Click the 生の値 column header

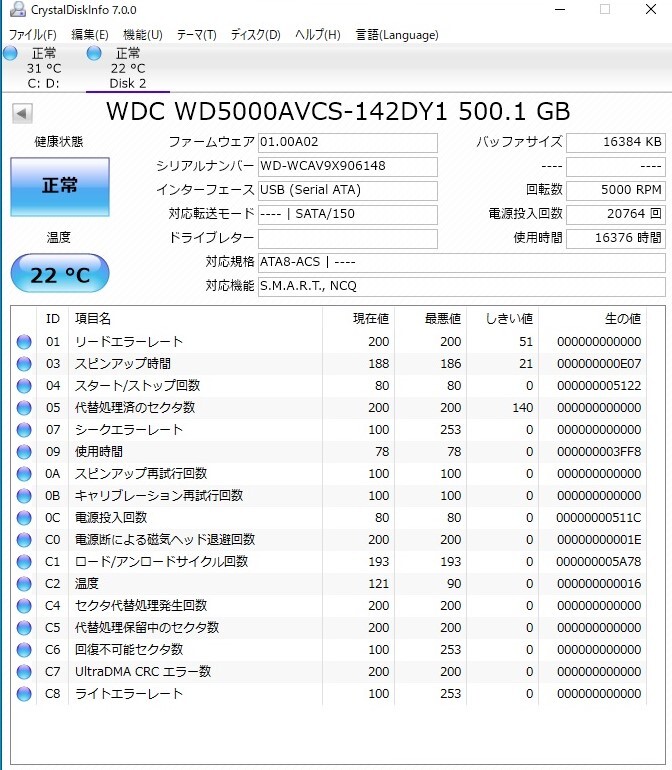pos(592,319)
